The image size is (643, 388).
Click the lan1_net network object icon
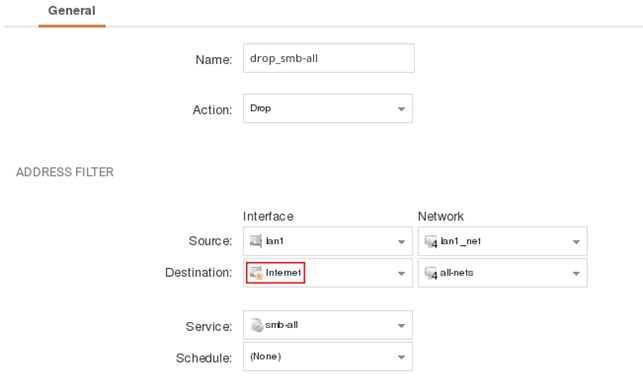[x=431, y=242]
